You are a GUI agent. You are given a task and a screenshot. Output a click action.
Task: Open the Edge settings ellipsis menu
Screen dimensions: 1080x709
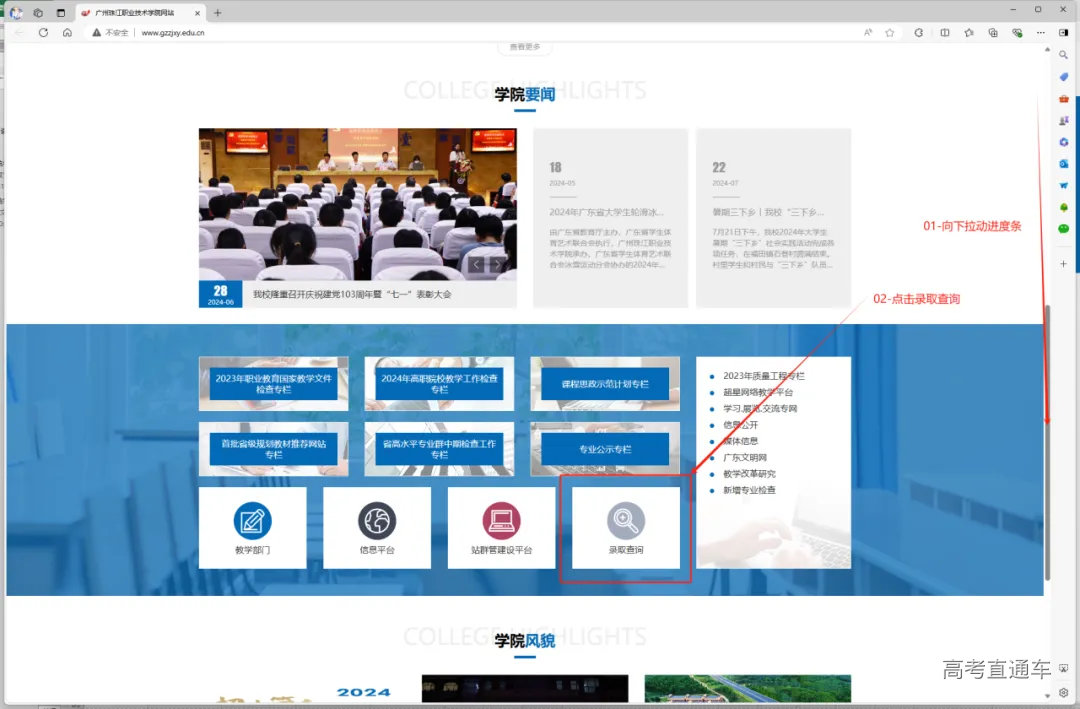1038,32
